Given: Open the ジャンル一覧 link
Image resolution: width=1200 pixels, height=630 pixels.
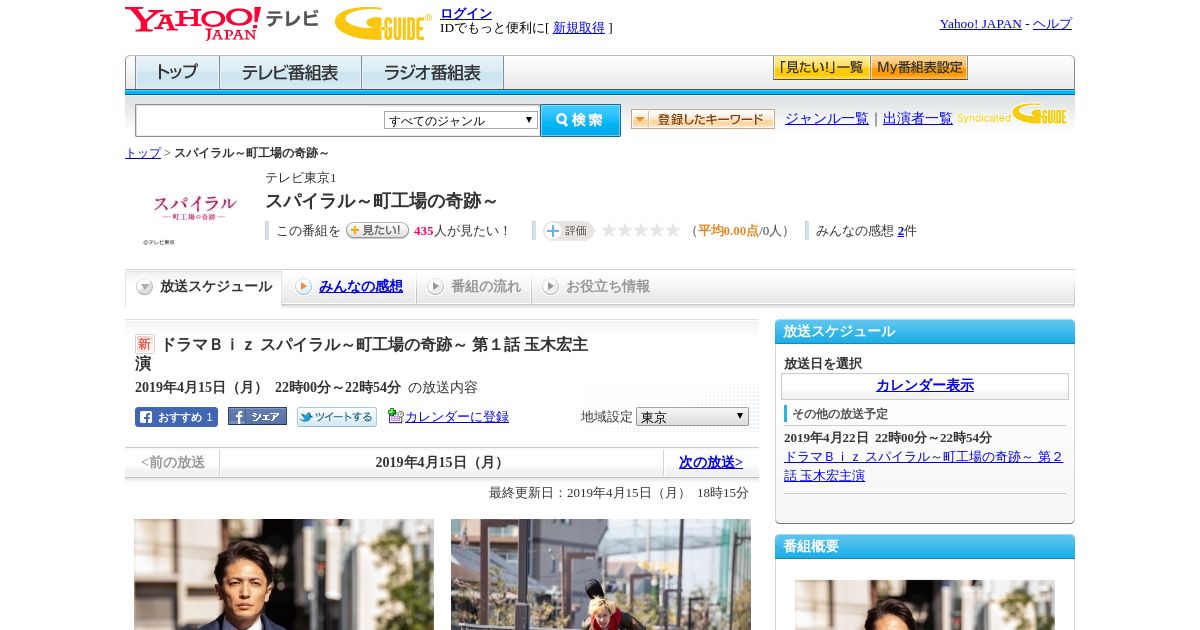Looking at the screenshot, I should pyautogui.click(x=827, y=119).
